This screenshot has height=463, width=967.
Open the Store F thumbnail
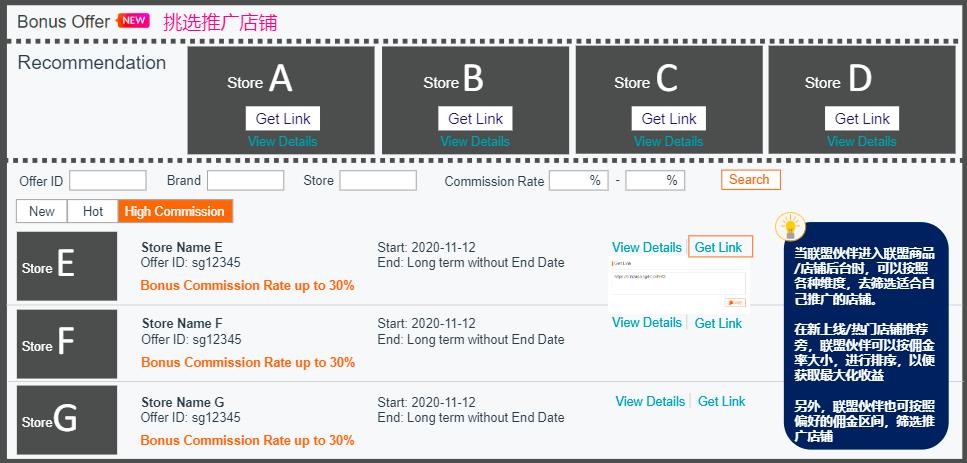67,344
